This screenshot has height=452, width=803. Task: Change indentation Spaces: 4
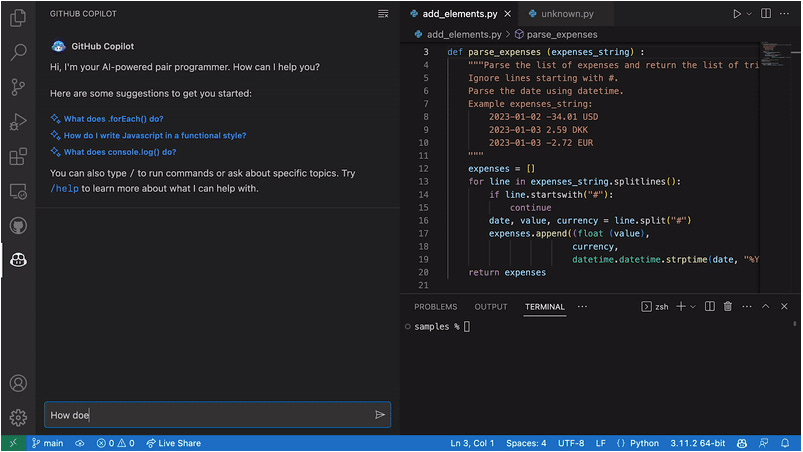click(526, 443)
